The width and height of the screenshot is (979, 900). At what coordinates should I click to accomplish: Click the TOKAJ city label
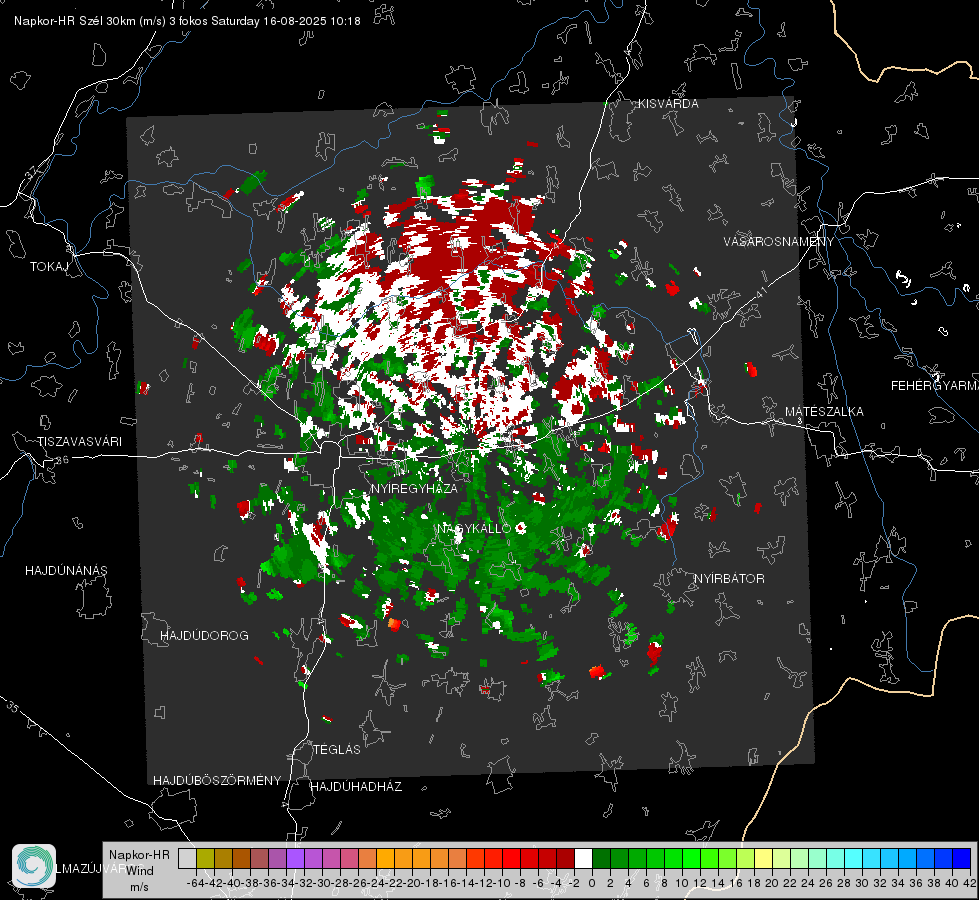tap(49, 267)
